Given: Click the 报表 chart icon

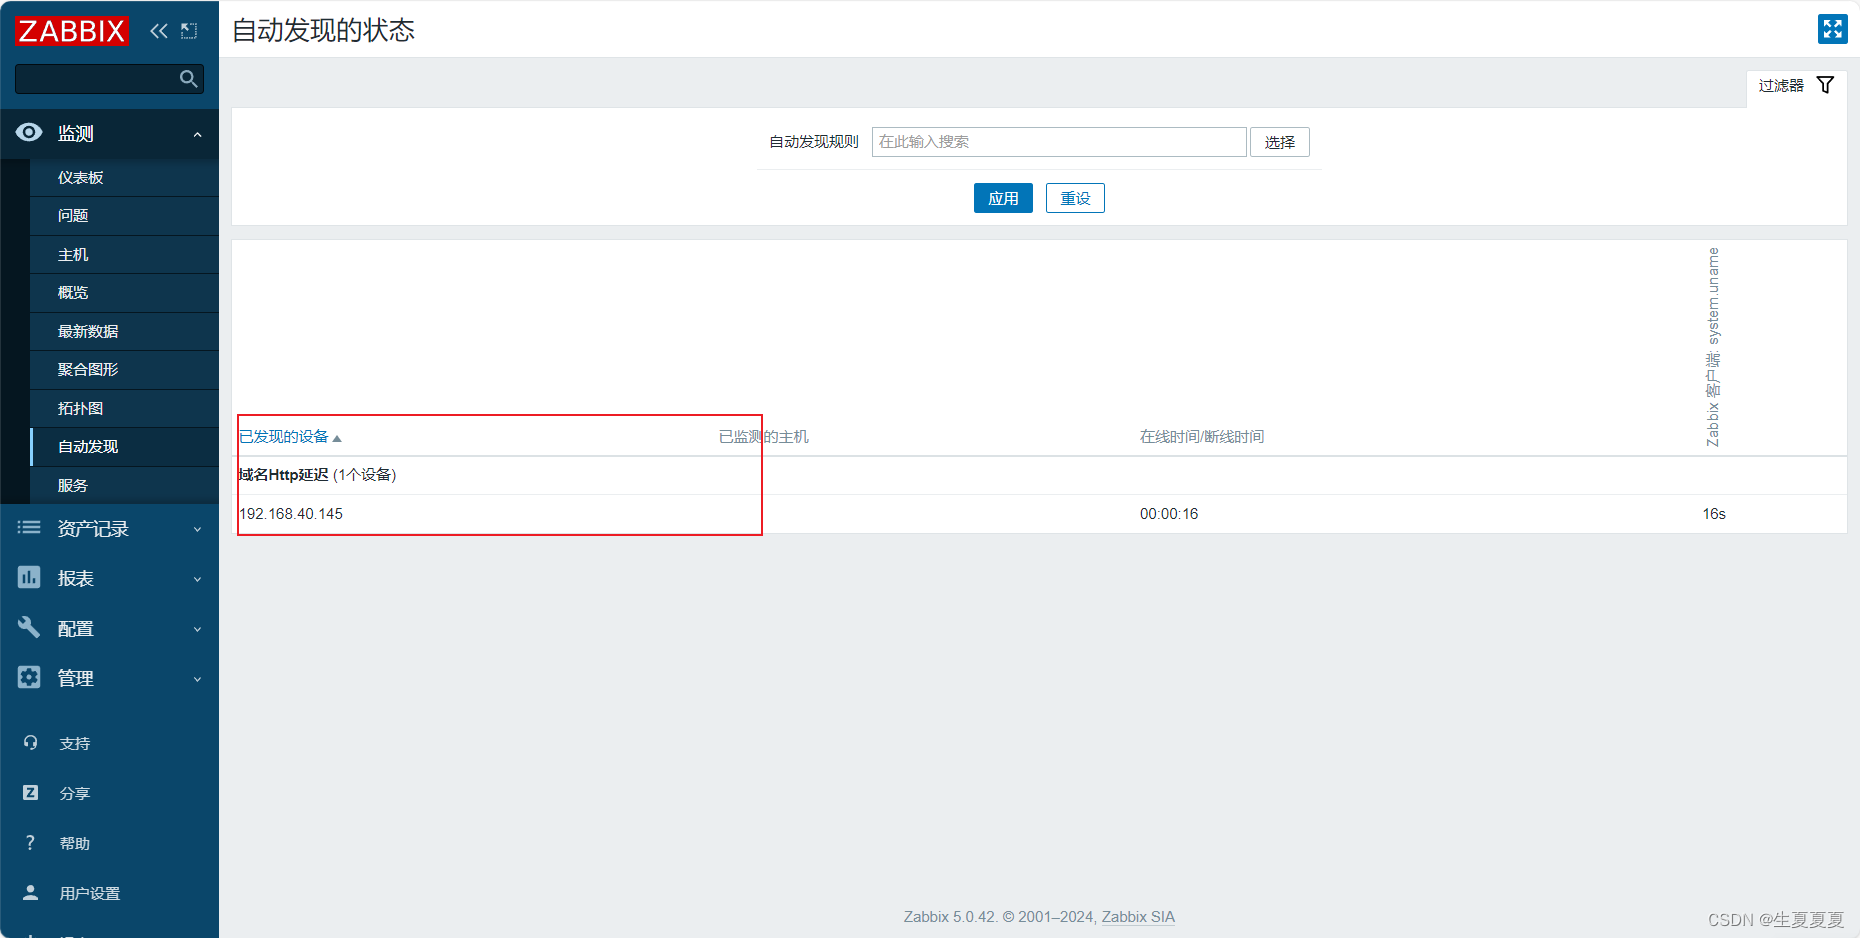Looking at the screenshot, I should tap(29, 577).
